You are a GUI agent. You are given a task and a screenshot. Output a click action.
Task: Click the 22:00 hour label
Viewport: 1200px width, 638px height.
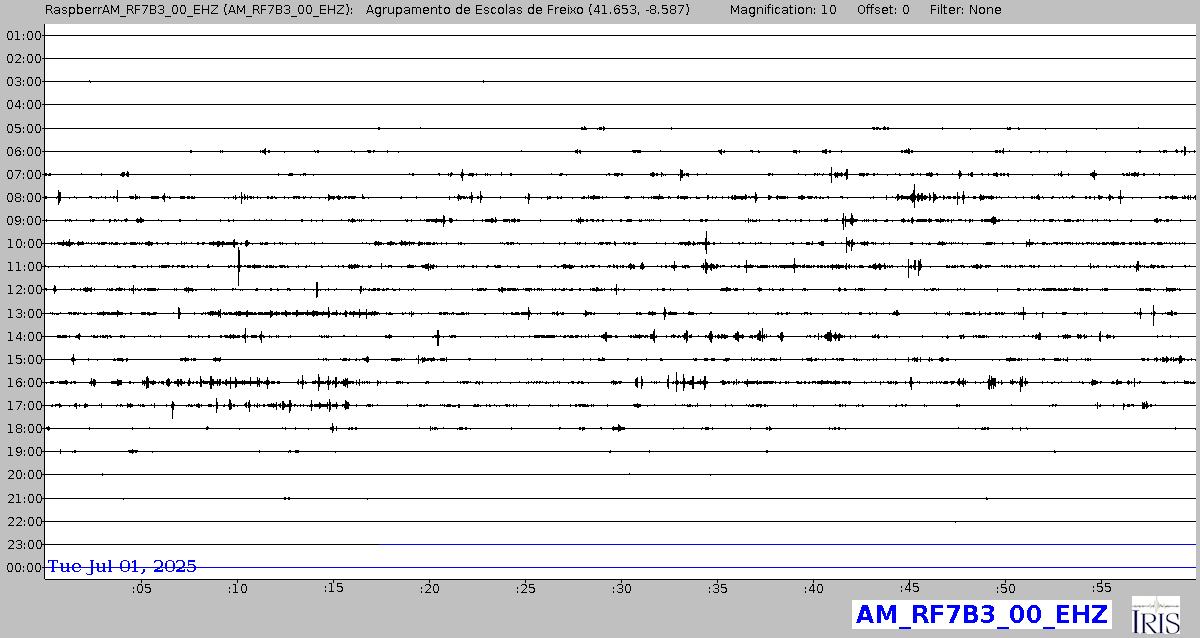pyautogui.click(x=23, y=521)
